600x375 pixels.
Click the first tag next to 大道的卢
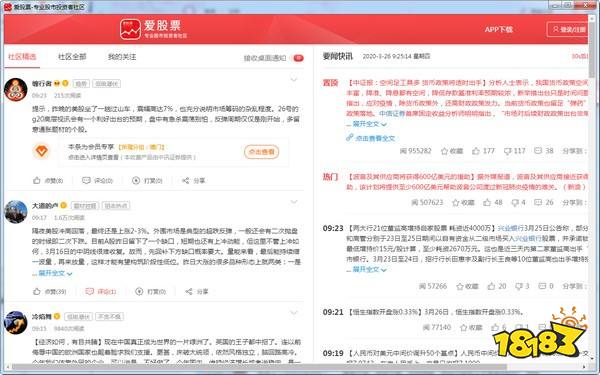(x=85, y=205)
